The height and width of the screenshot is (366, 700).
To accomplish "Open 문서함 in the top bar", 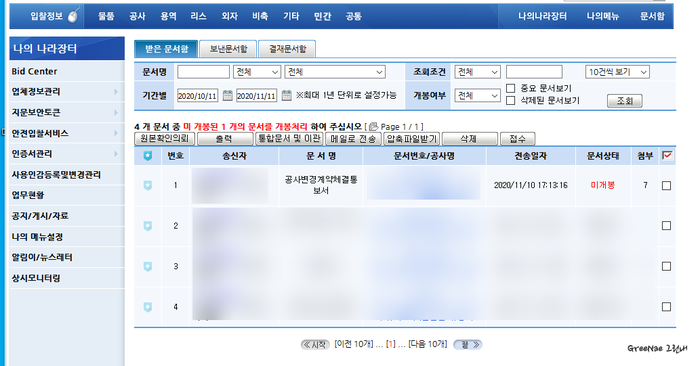I will tap(652, 17).
